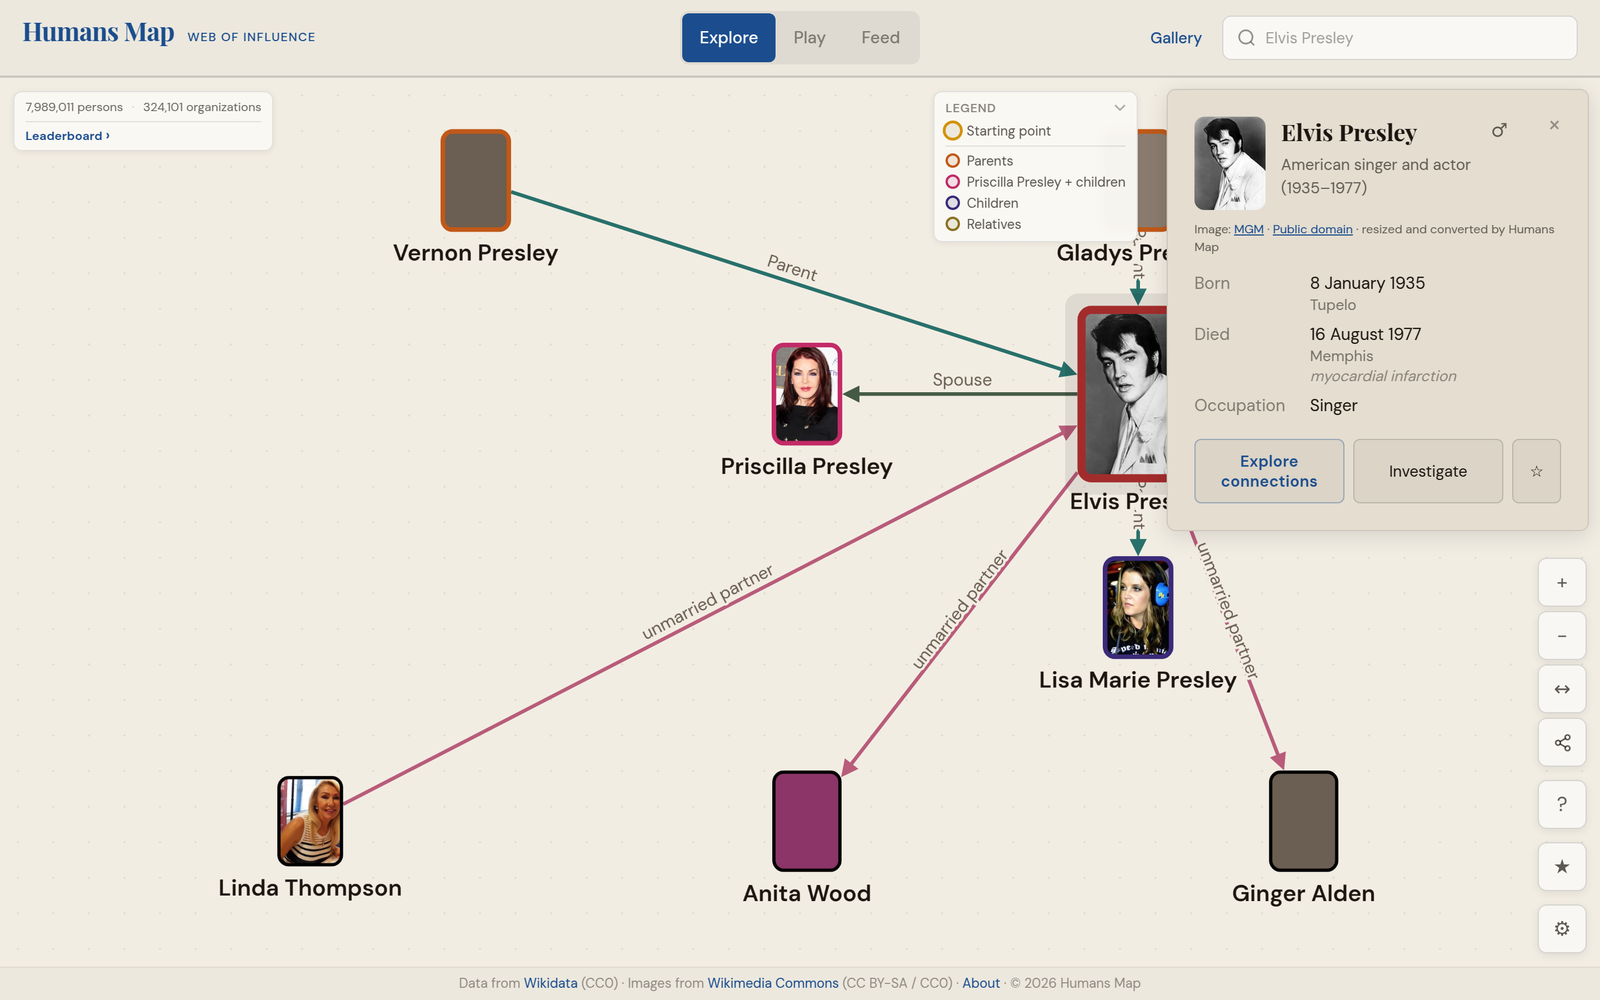
Task: Open the About footer link
Action: 981,983
